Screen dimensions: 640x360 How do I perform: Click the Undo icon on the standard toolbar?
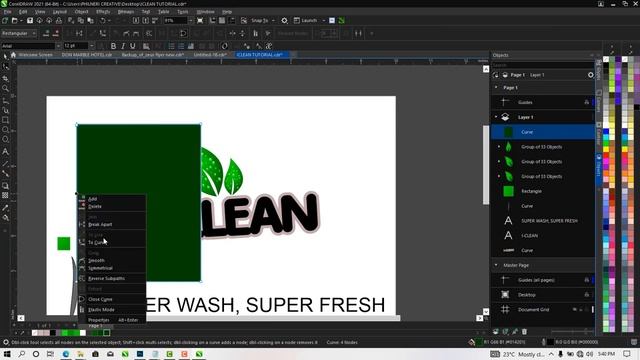click(103, 20)
